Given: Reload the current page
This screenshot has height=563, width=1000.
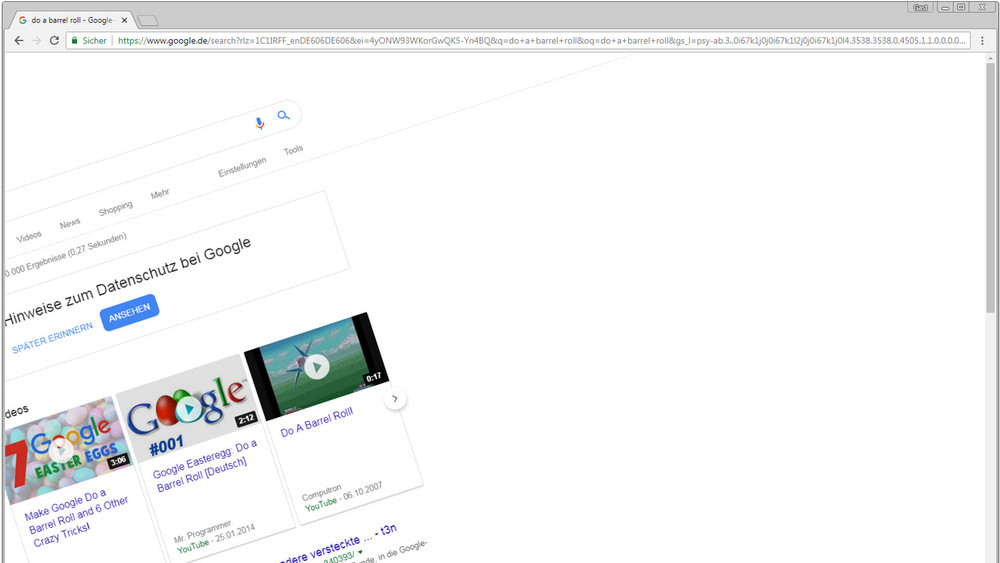Looking at the screenshot, I should (x=54, y=40).
